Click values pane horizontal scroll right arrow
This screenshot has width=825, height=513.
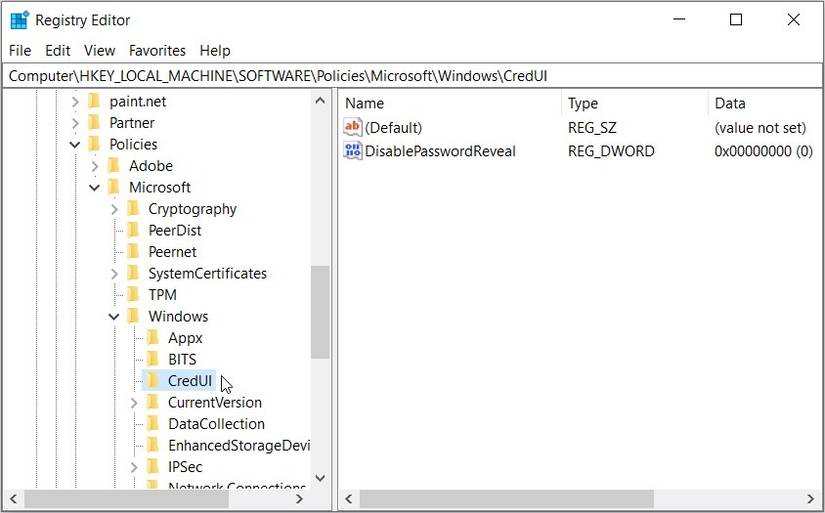(811, 499)
